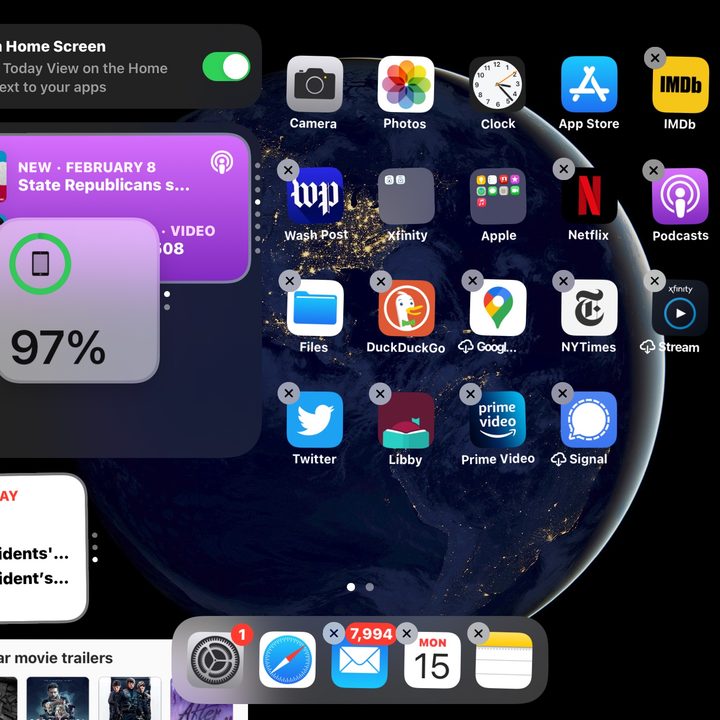Delete Twitter using its X badge
720x720 pixels.
click(289, 393)
